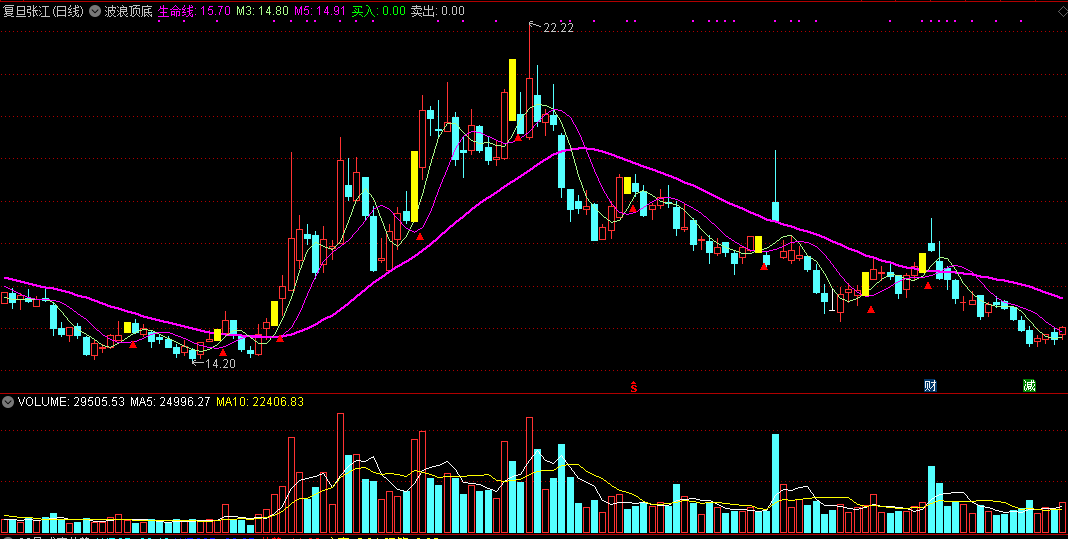The image size is (1068, 539).
Task: Open the 财 financial report marker
Action: [x=930, y=386]
